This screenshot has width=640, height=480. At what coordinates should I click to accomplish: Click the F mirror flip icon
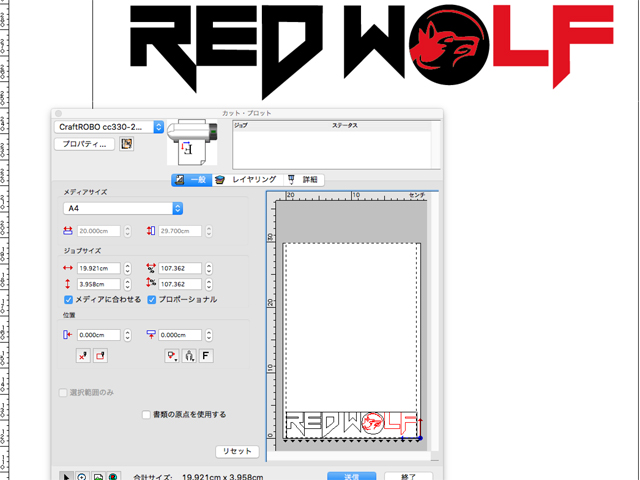tap(206, 356)
